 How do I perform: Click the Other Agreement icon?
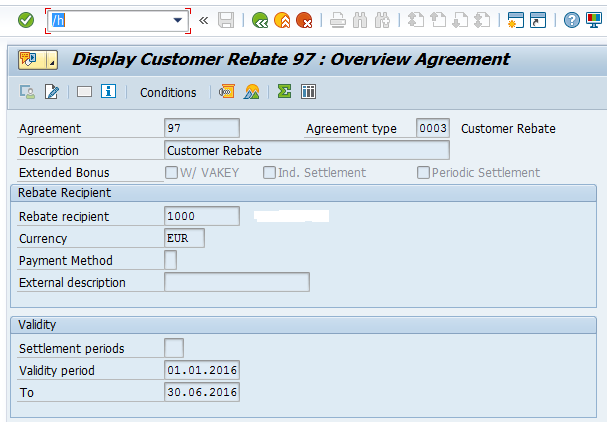[27, 92]
